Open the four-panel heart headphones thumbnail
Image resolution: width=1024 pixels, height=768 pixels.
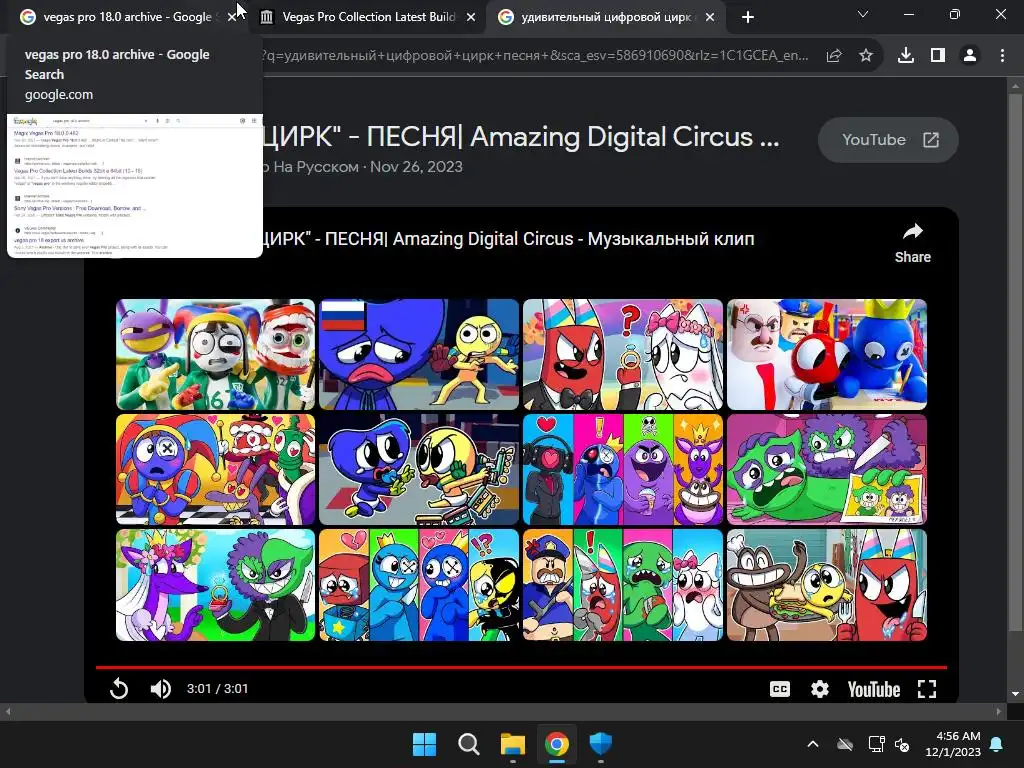point(623,470)
